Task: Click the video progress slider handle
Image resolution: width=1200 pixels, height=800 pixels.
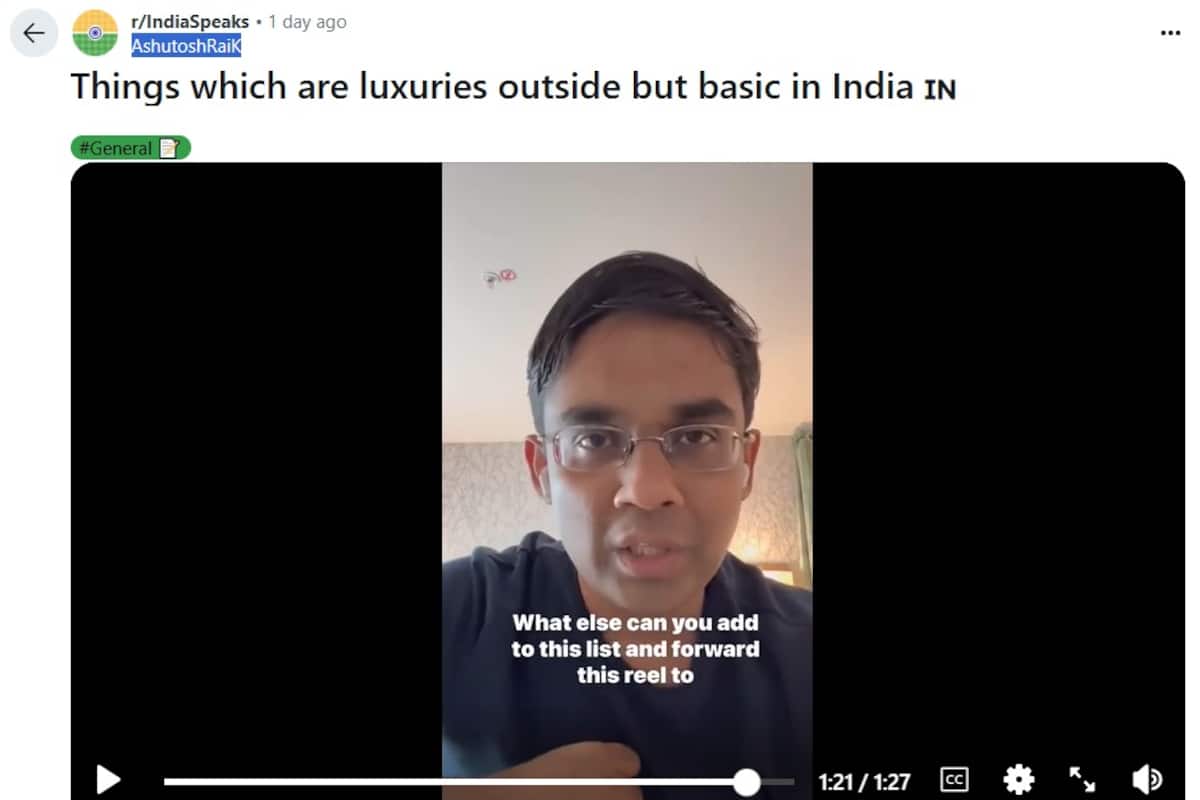Action: coord(747,782)
